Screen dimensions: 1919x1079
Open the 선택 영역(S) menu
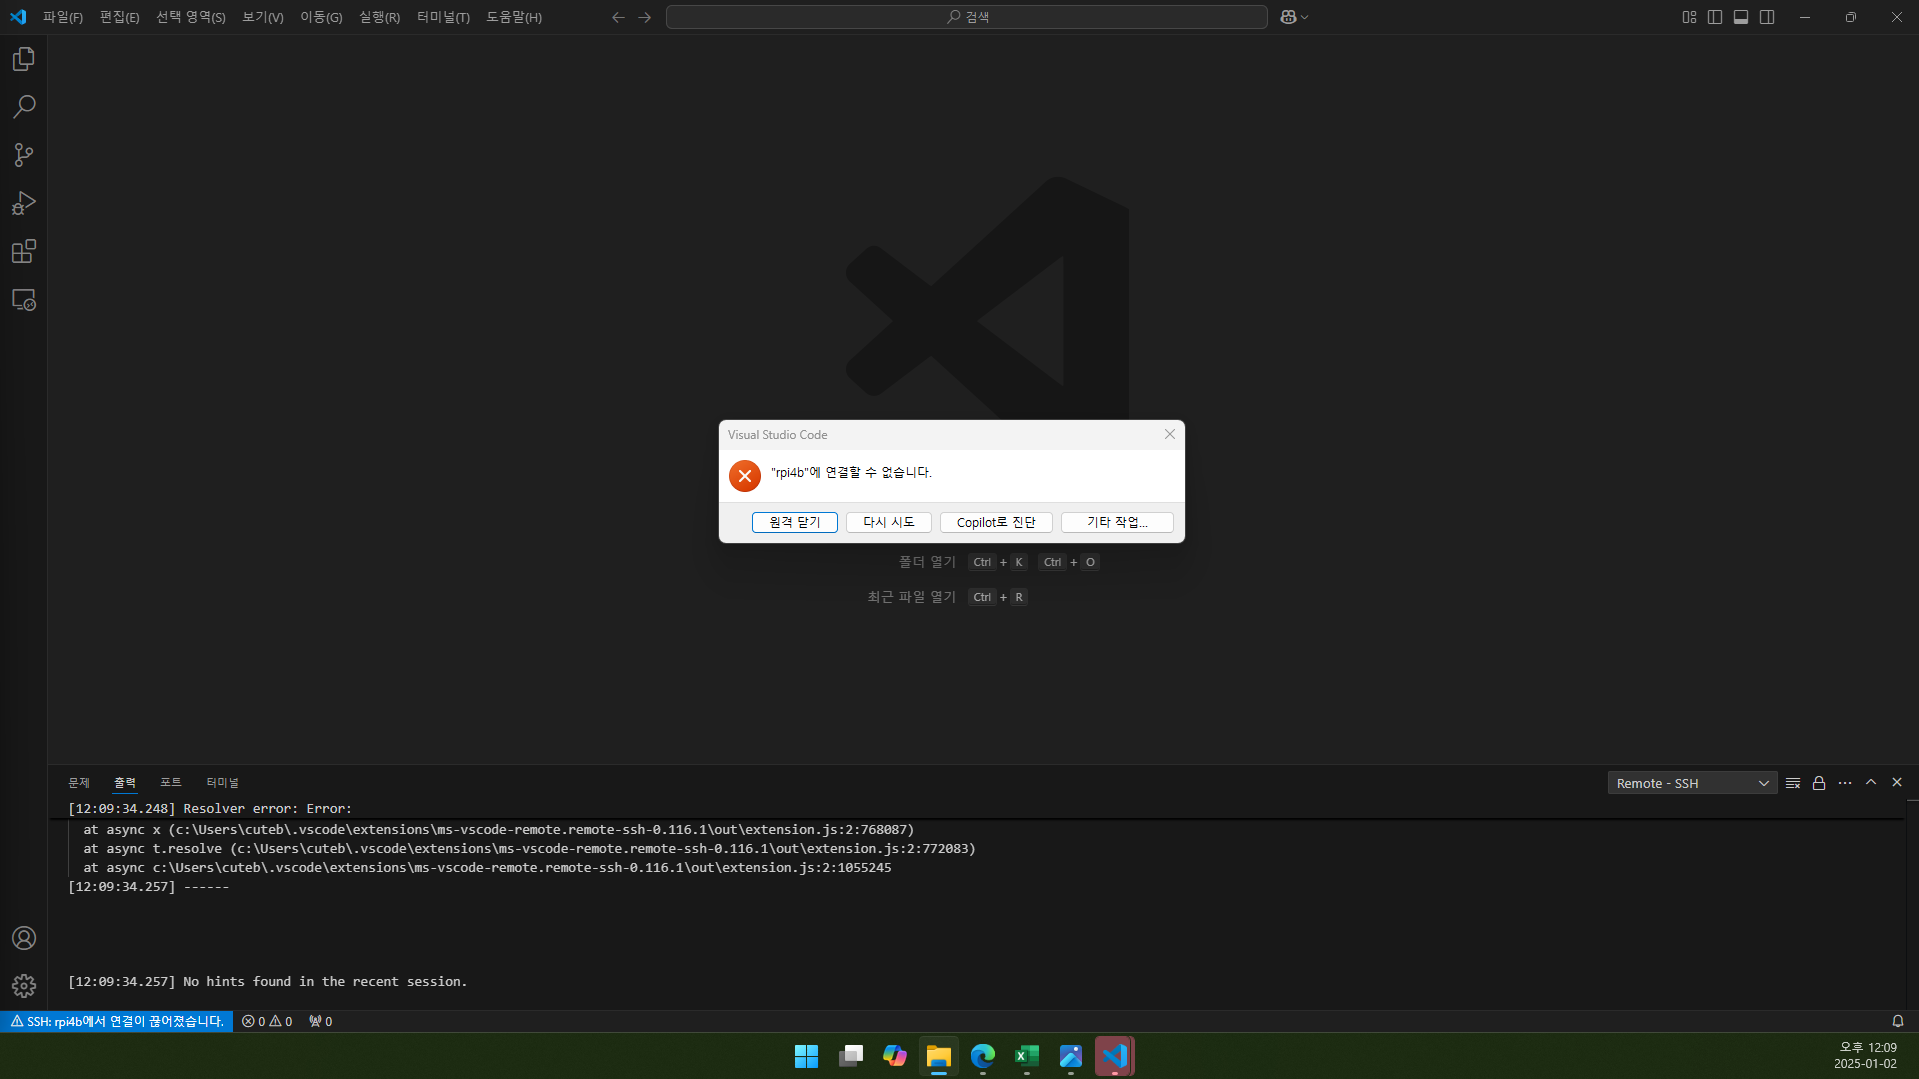(190, 17)
